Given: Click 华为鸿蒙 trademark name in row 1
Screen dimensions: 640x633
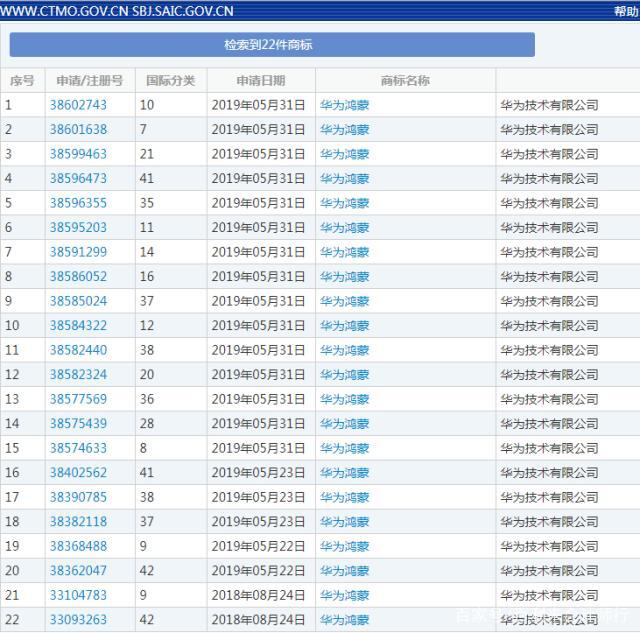Looking at the screenshot, I should [x=344, y=105].
